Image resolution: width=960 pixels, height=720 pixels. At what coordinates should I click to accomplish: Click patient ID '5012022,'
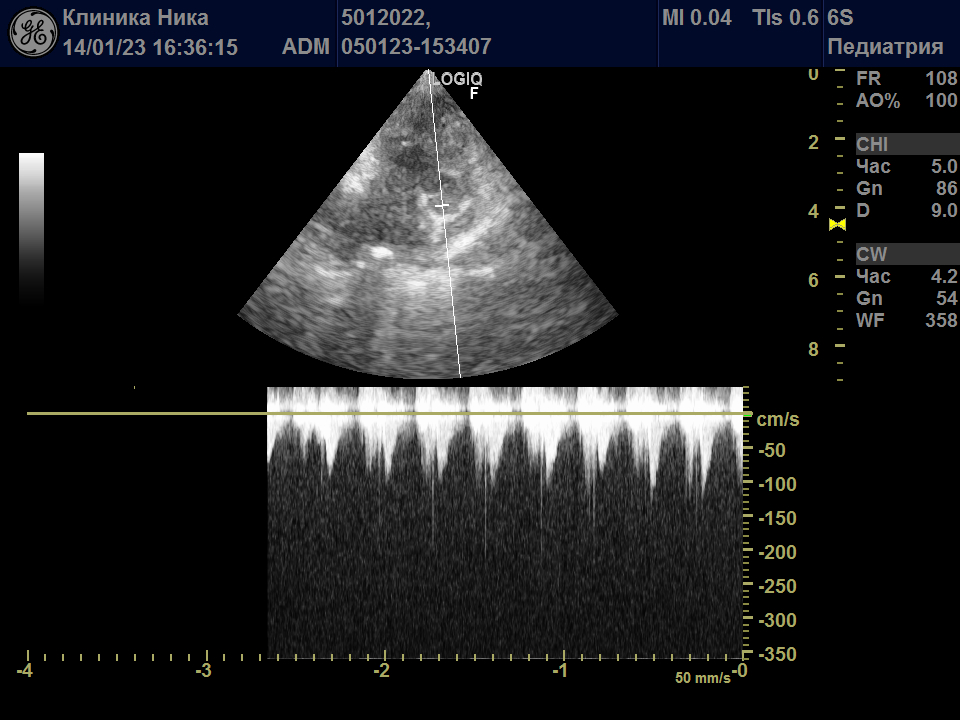[386, 18]
